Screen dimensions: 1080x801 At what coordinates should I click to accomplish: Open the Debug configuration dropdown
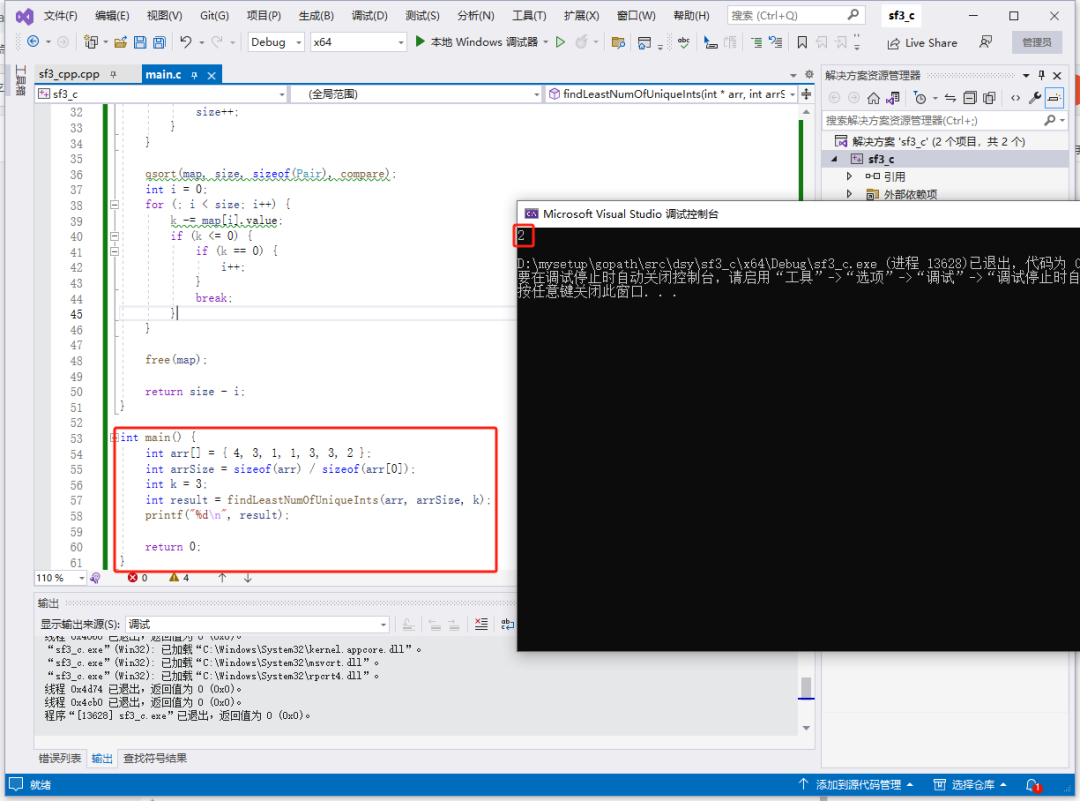275,42
